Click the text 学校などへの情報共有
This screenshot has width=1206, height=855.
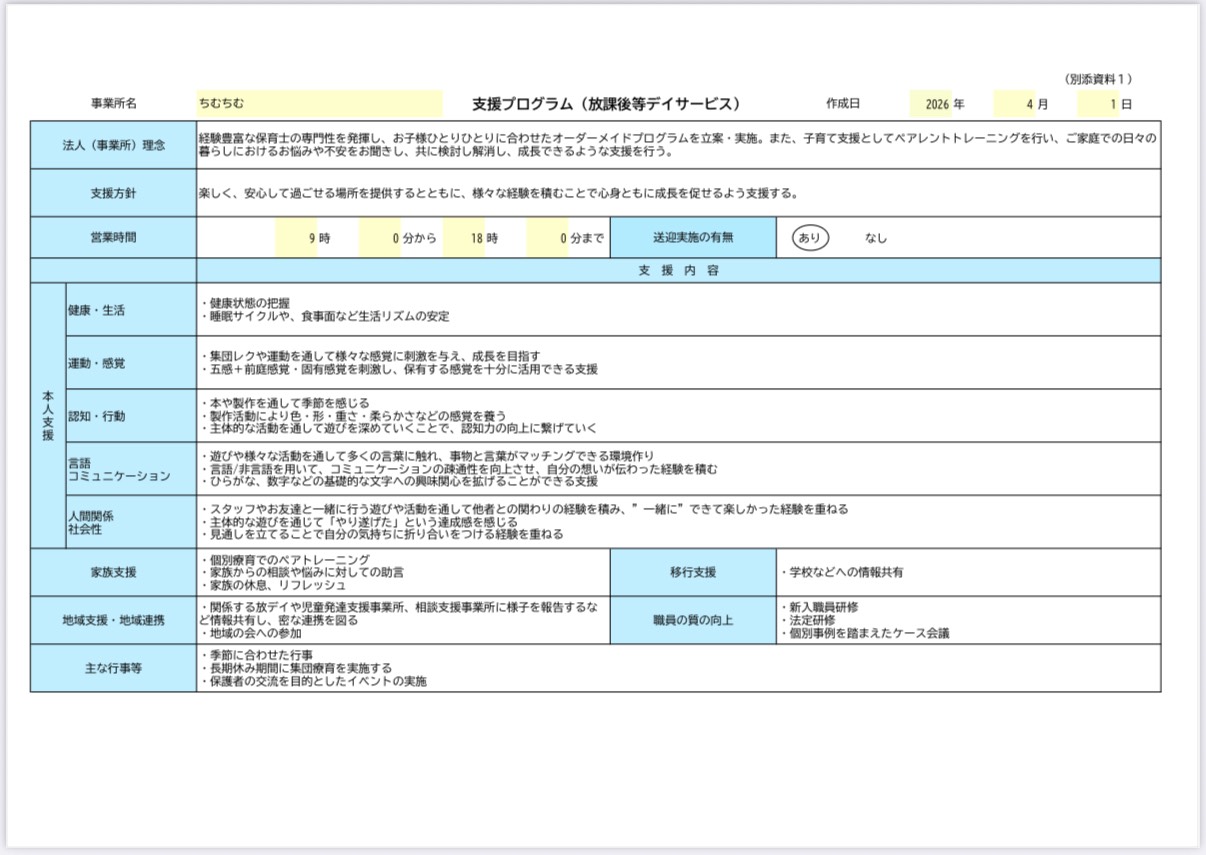pos(841,572)
